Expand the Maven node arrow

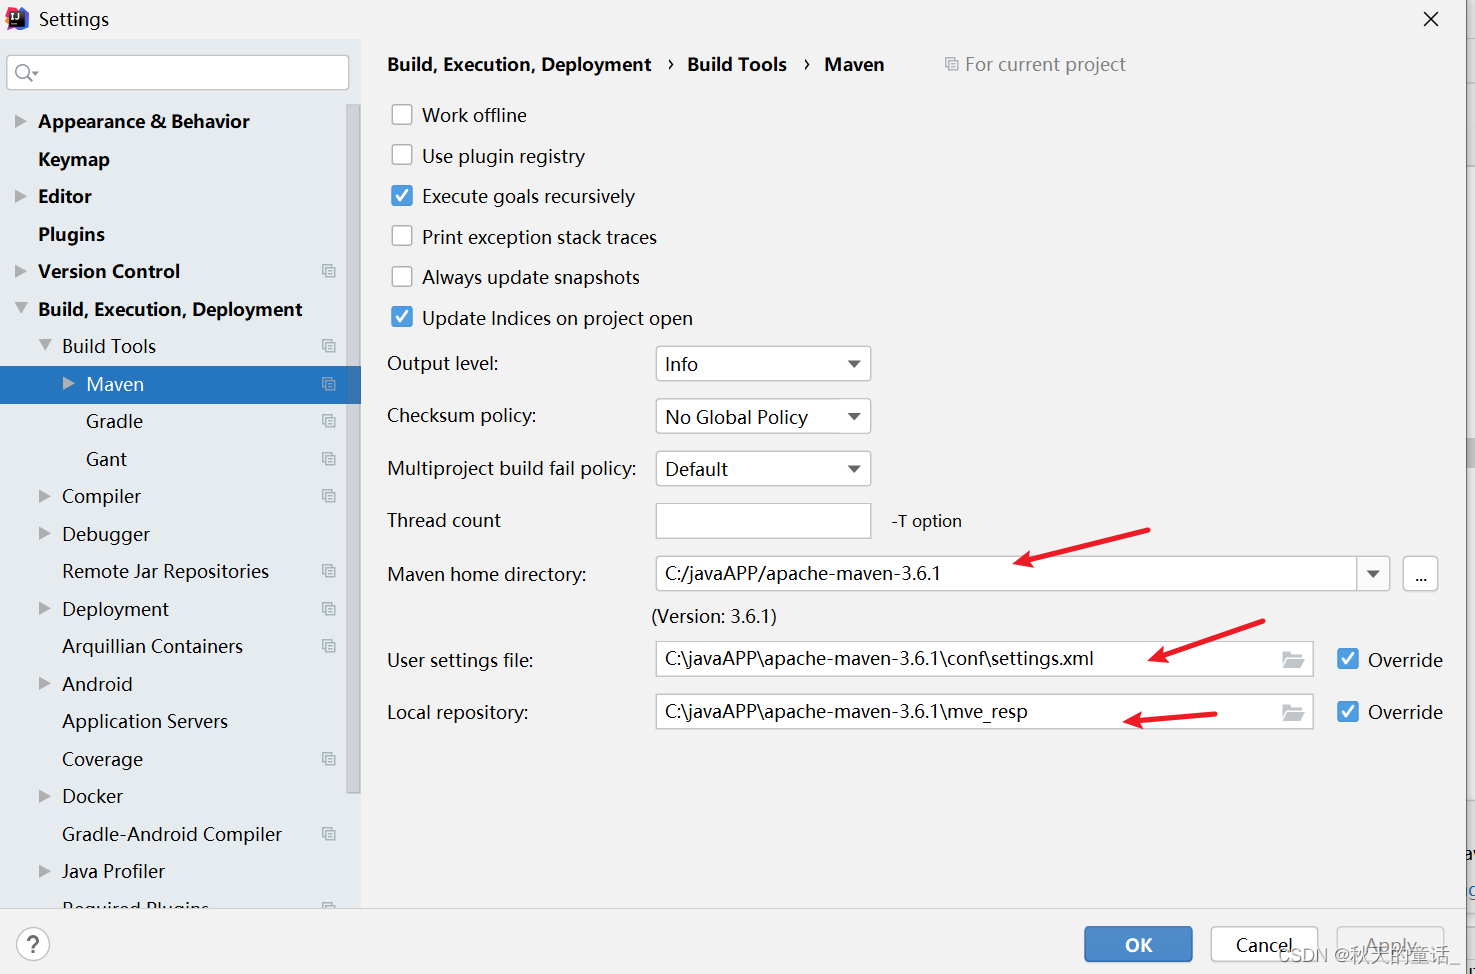point(69,383)
